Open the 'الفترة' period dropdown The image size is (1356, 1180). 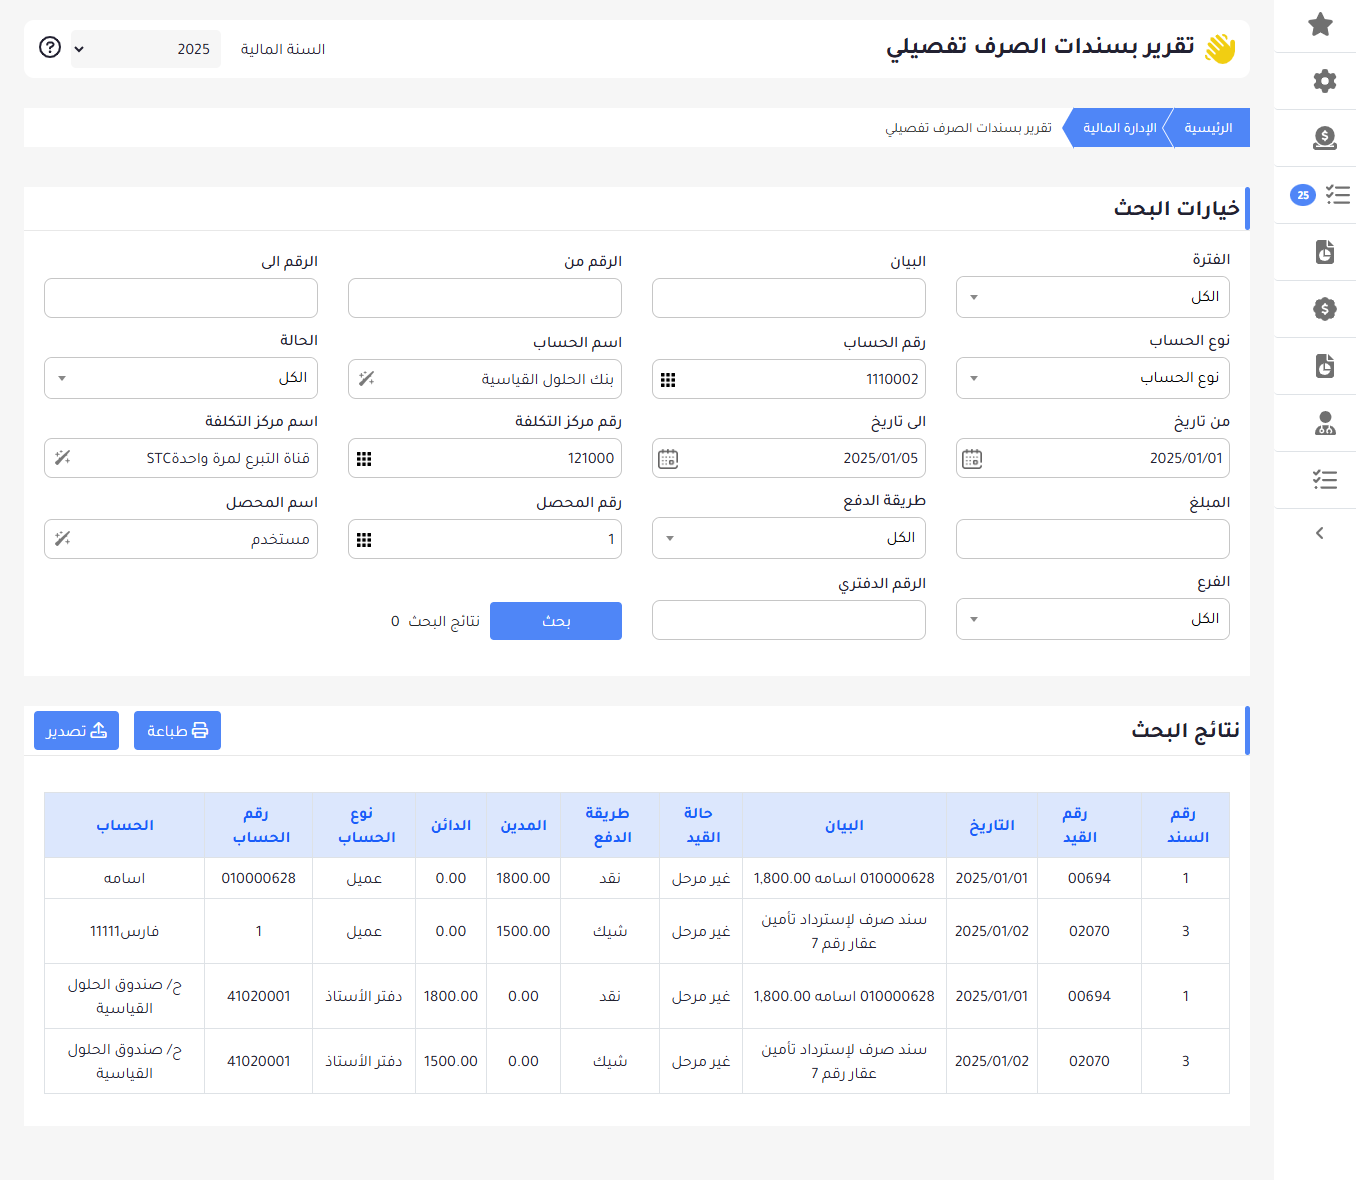pyautogui.click(x=1093, y=297)
